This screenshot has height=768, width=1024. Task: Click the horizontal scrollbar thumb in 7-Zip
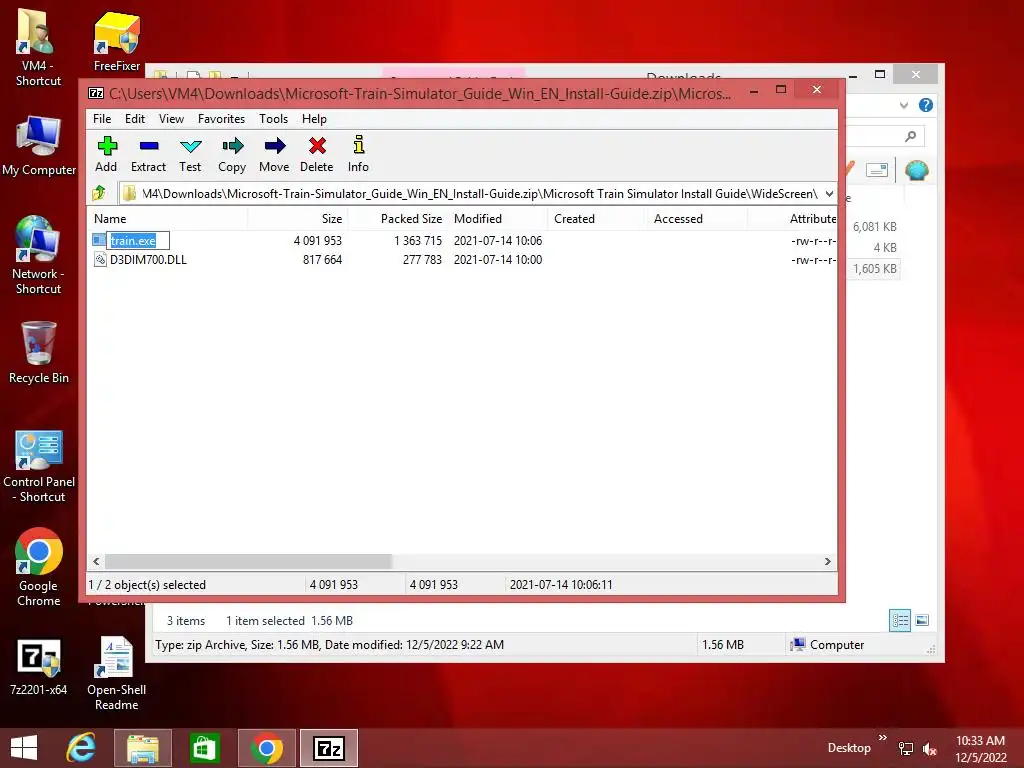pos(248,562)
